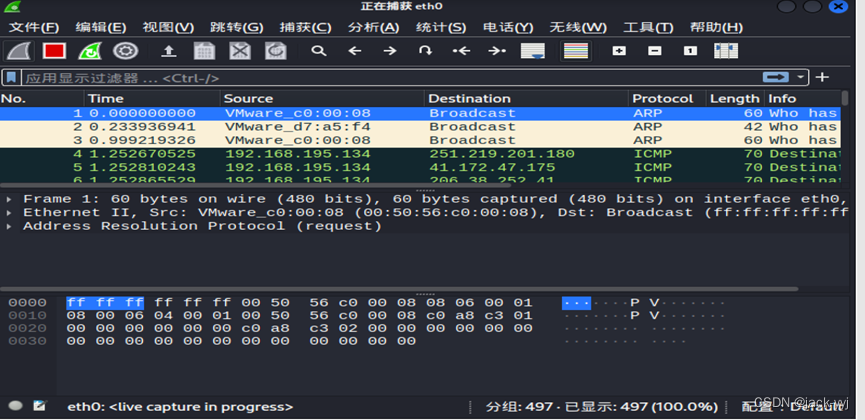Viewport: 865px width, 420px height.
Task: Open the 统计(S) menu
Action: (441, 28)
